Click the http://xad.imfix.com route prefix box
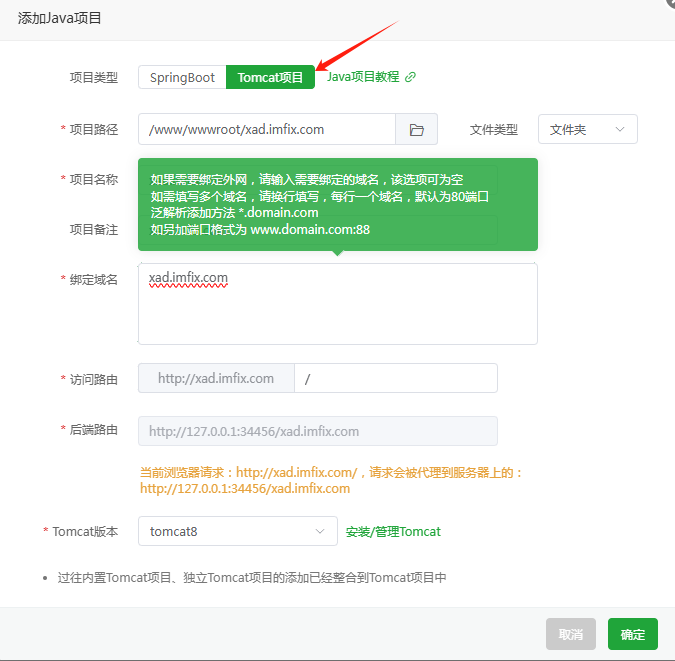This screenshot has width=675, height=661. 216,378
